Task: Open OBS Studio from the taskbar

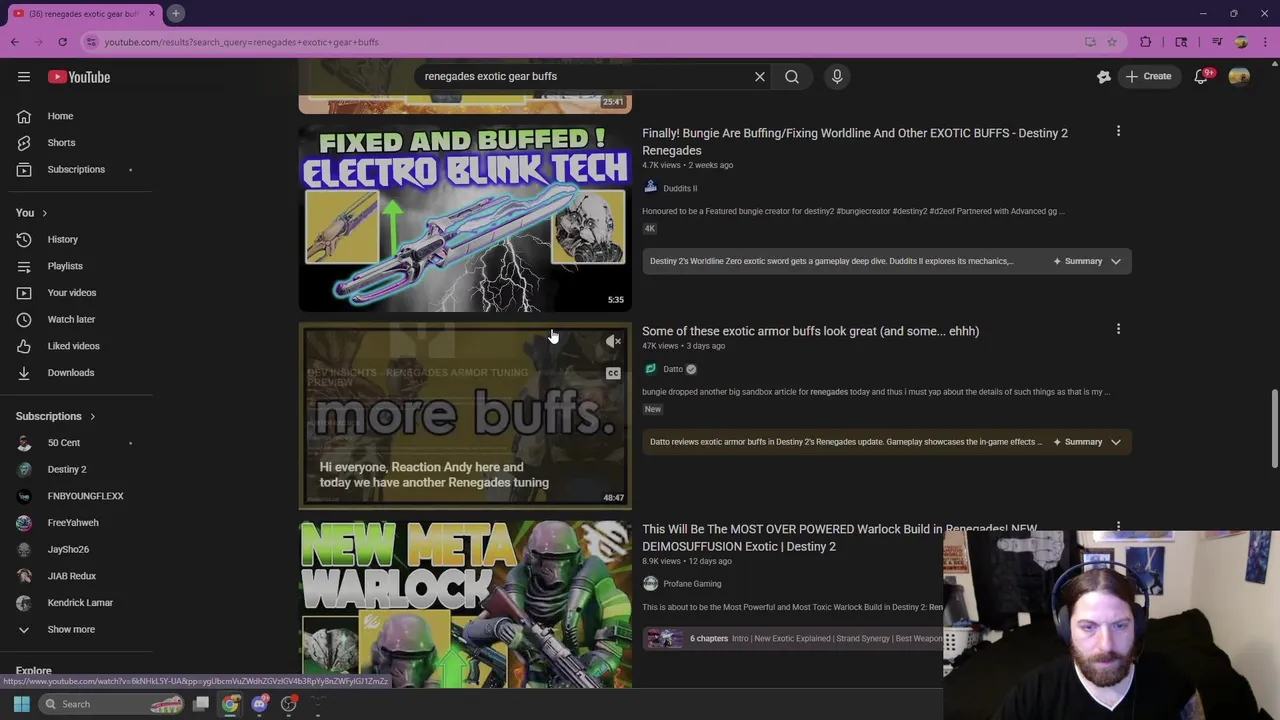Action: pos(289,704)
